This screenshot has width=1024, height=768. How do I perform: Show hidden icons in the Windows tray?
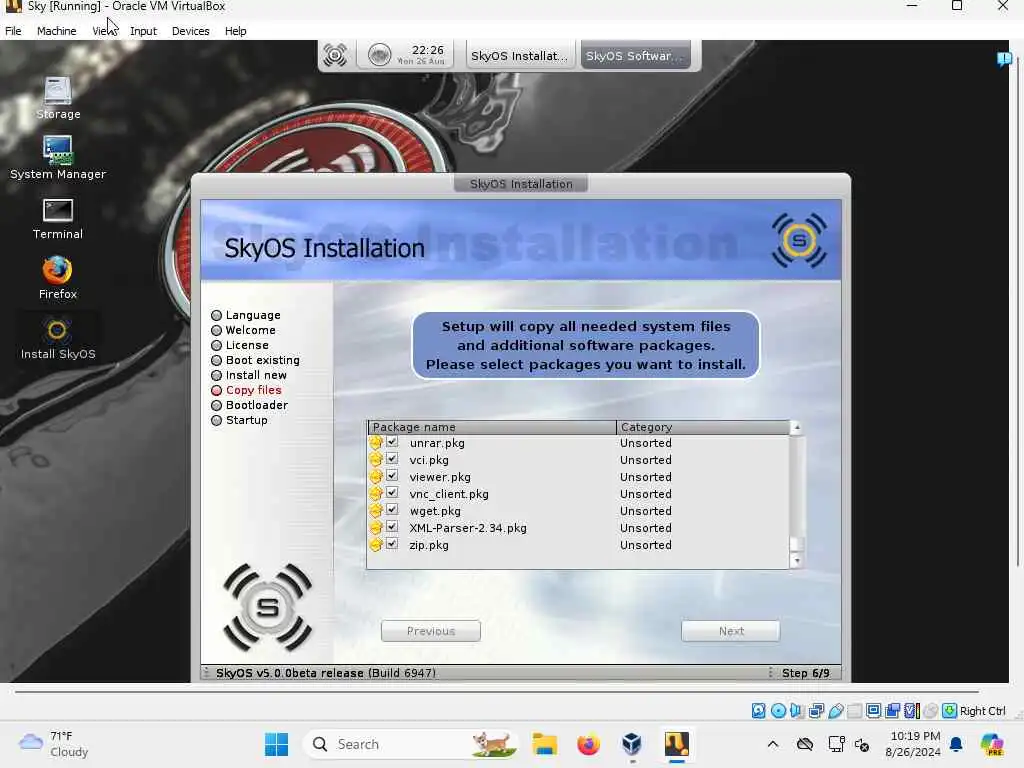coord(773,744)
